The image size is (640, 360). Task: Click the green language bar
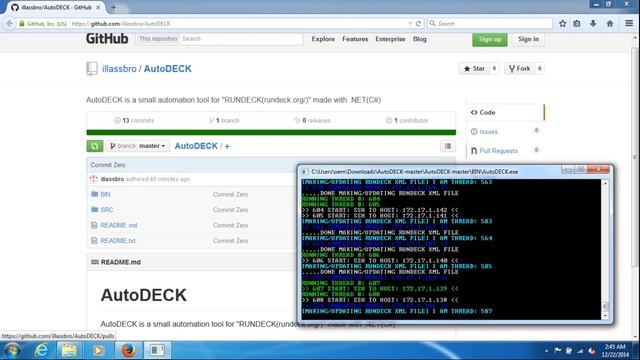pyautogui.click(x=271, y=132)
